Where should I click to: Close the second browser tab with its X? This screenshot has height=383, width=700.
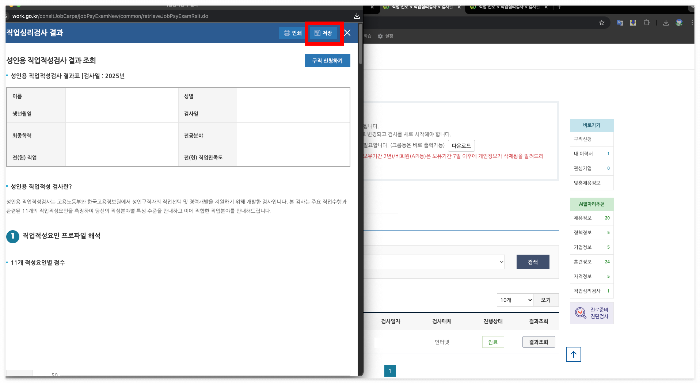546,8
